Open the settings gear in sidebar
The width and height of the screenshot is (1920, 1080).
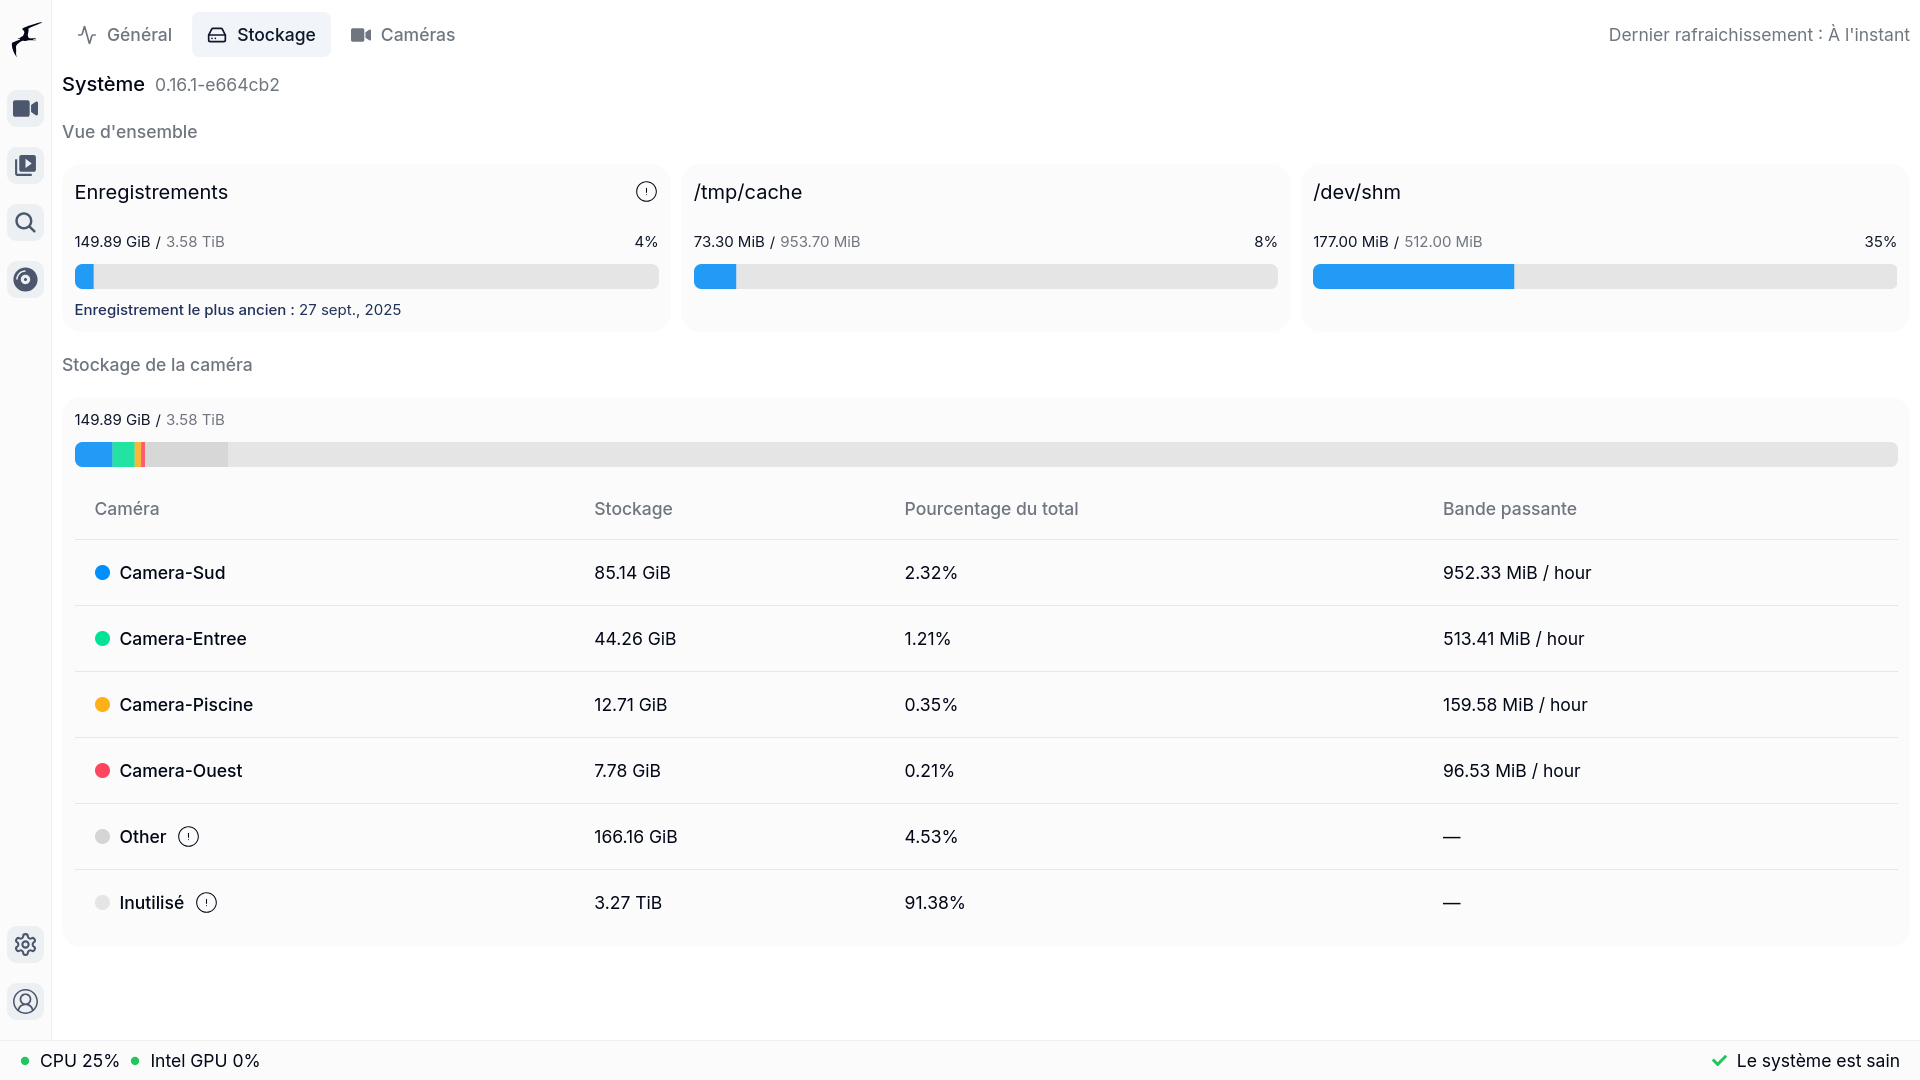point(26,944)
